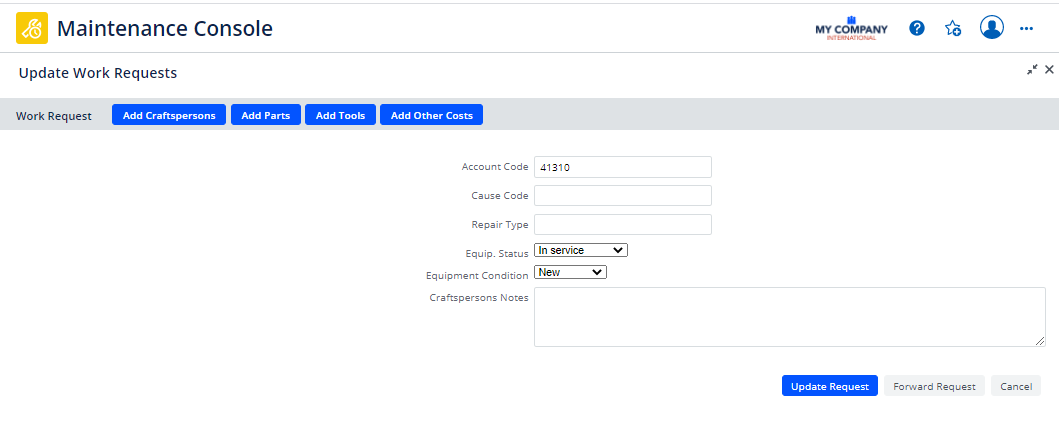Select the Repair Type input field

623,225
